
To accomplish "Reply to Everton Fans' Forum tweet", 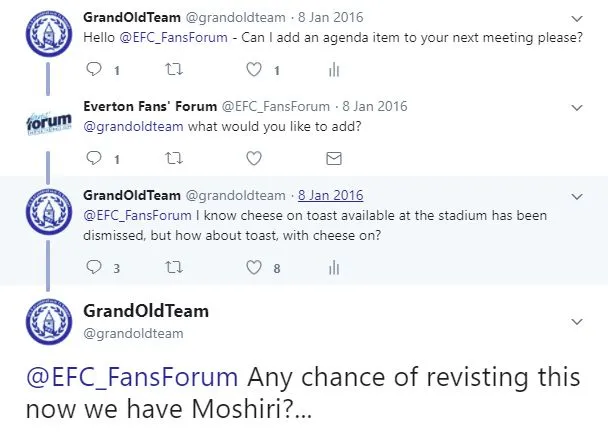I will [95, 158].
